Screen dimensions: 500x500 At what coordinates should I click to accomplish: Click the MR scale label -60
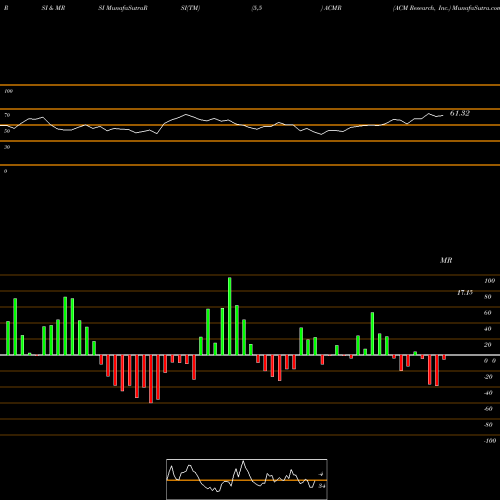(488, 409)
